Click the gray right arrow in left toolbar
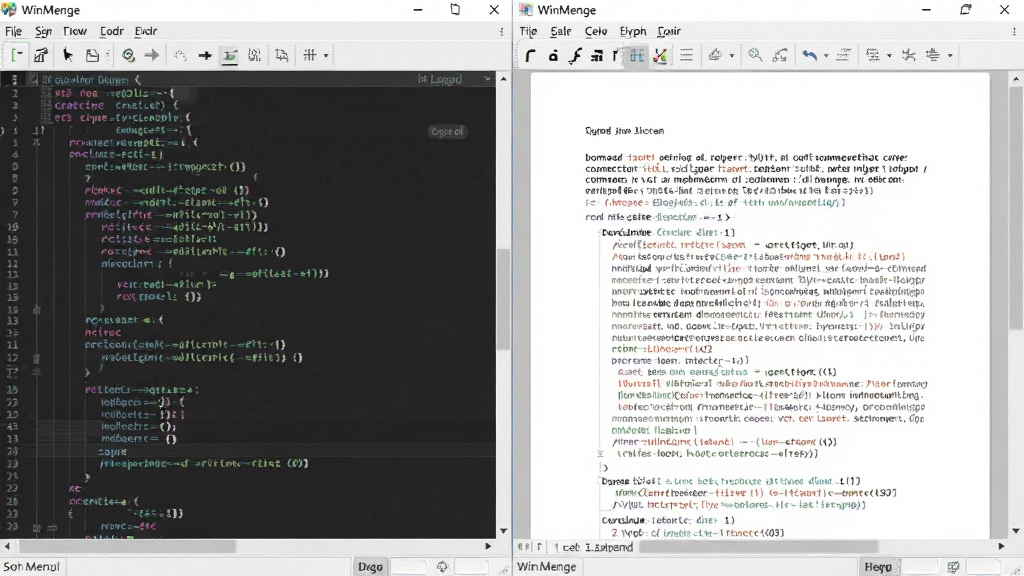Image resolution: width=1024 pixels, height=576 pixels. pos(152,56)
